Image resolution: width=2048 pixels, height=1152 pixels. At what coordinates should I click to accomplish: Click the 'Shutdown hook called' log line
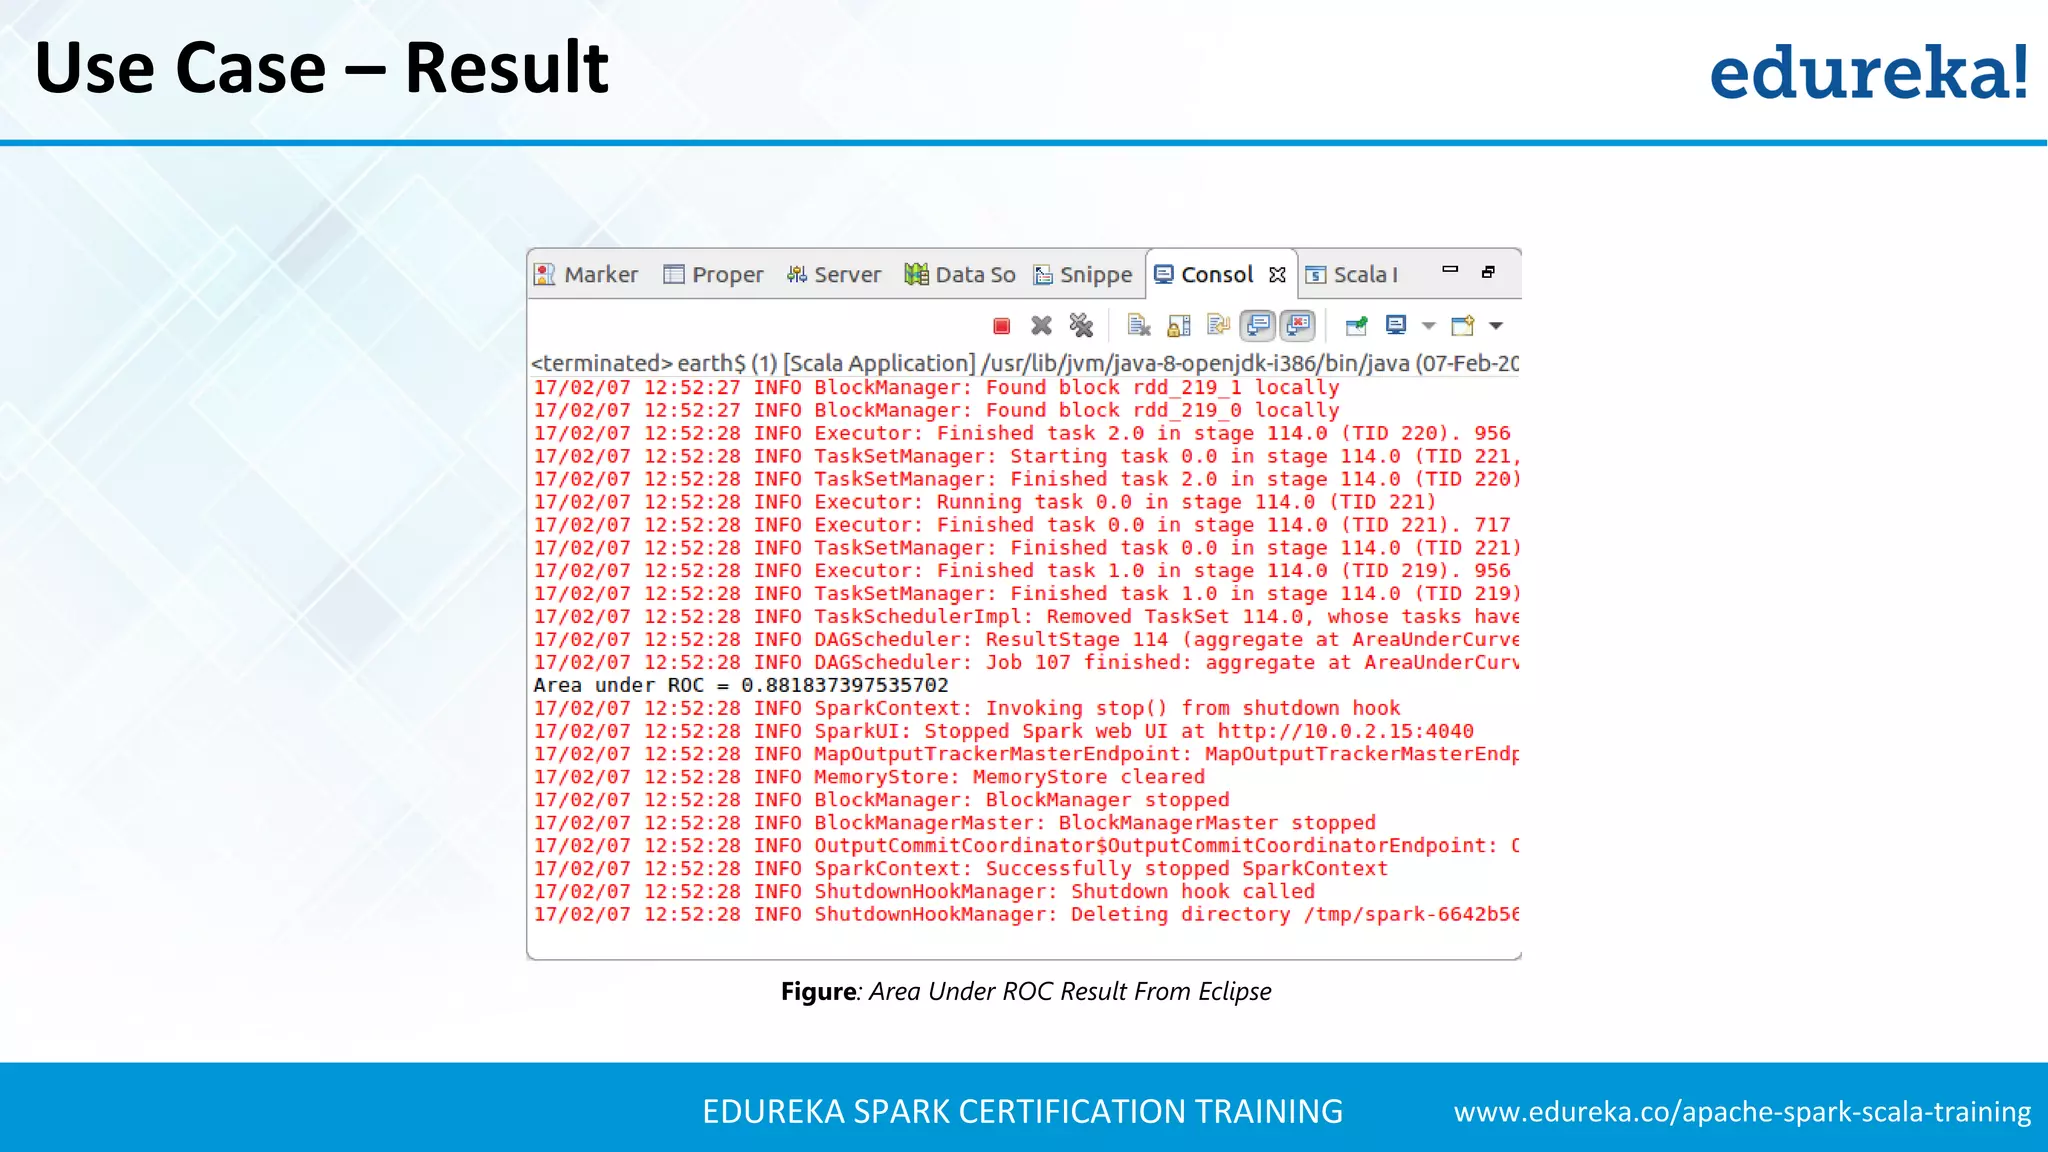pos(924,892)
